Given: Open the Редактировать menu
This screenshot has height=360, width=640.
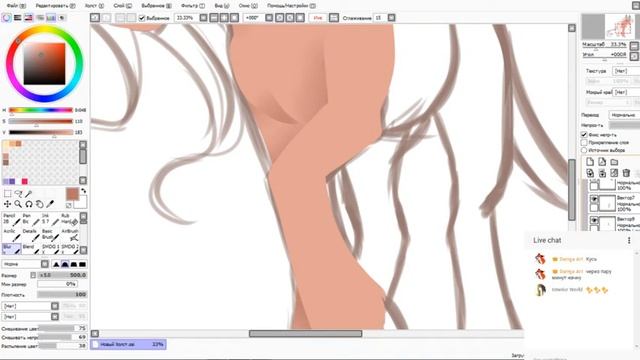Looking at the screenshot, I should (x=56, y=6).
